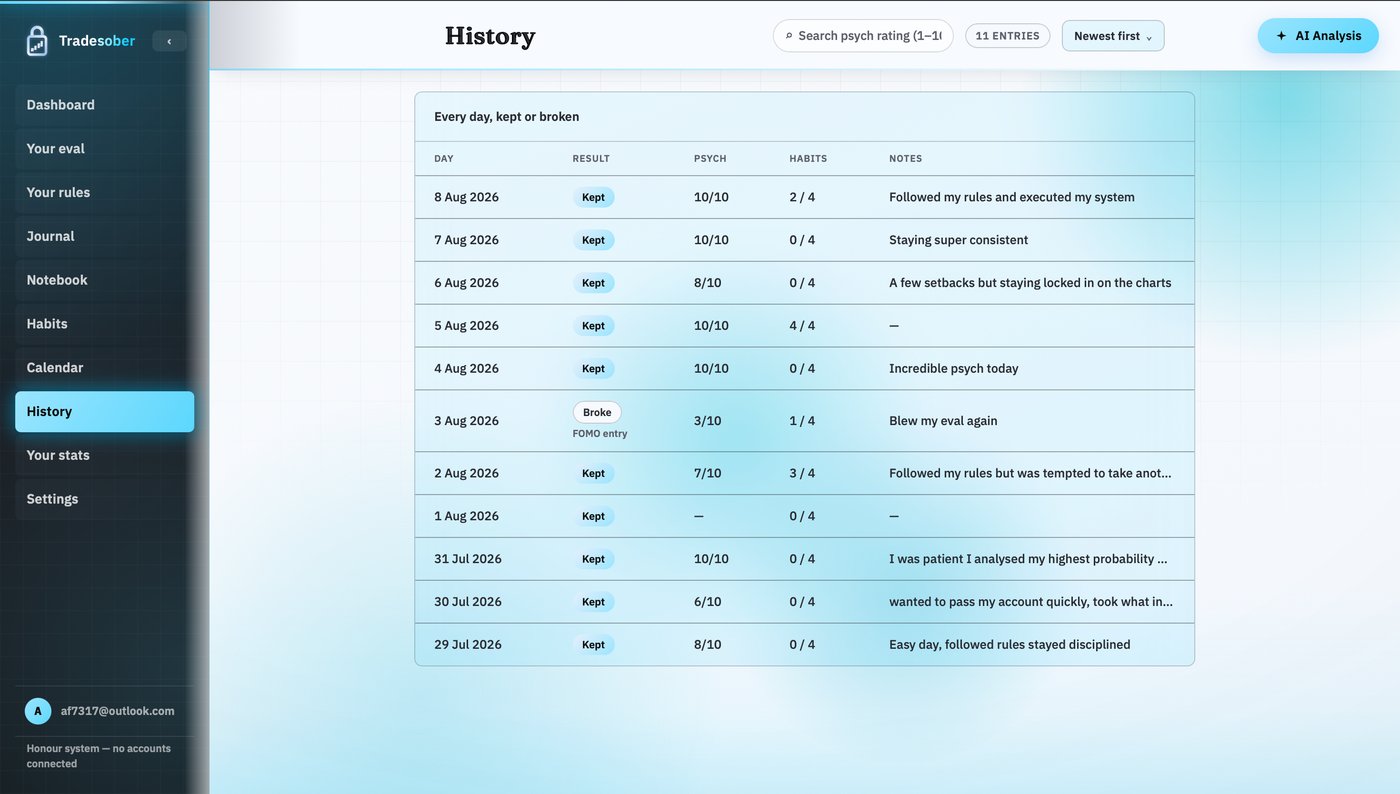Image resolution: width=1400 pixels, height=794 pixels.
Task: Click psych 8/10 in the 6 Aug row
Action: [x=708, y=283]
